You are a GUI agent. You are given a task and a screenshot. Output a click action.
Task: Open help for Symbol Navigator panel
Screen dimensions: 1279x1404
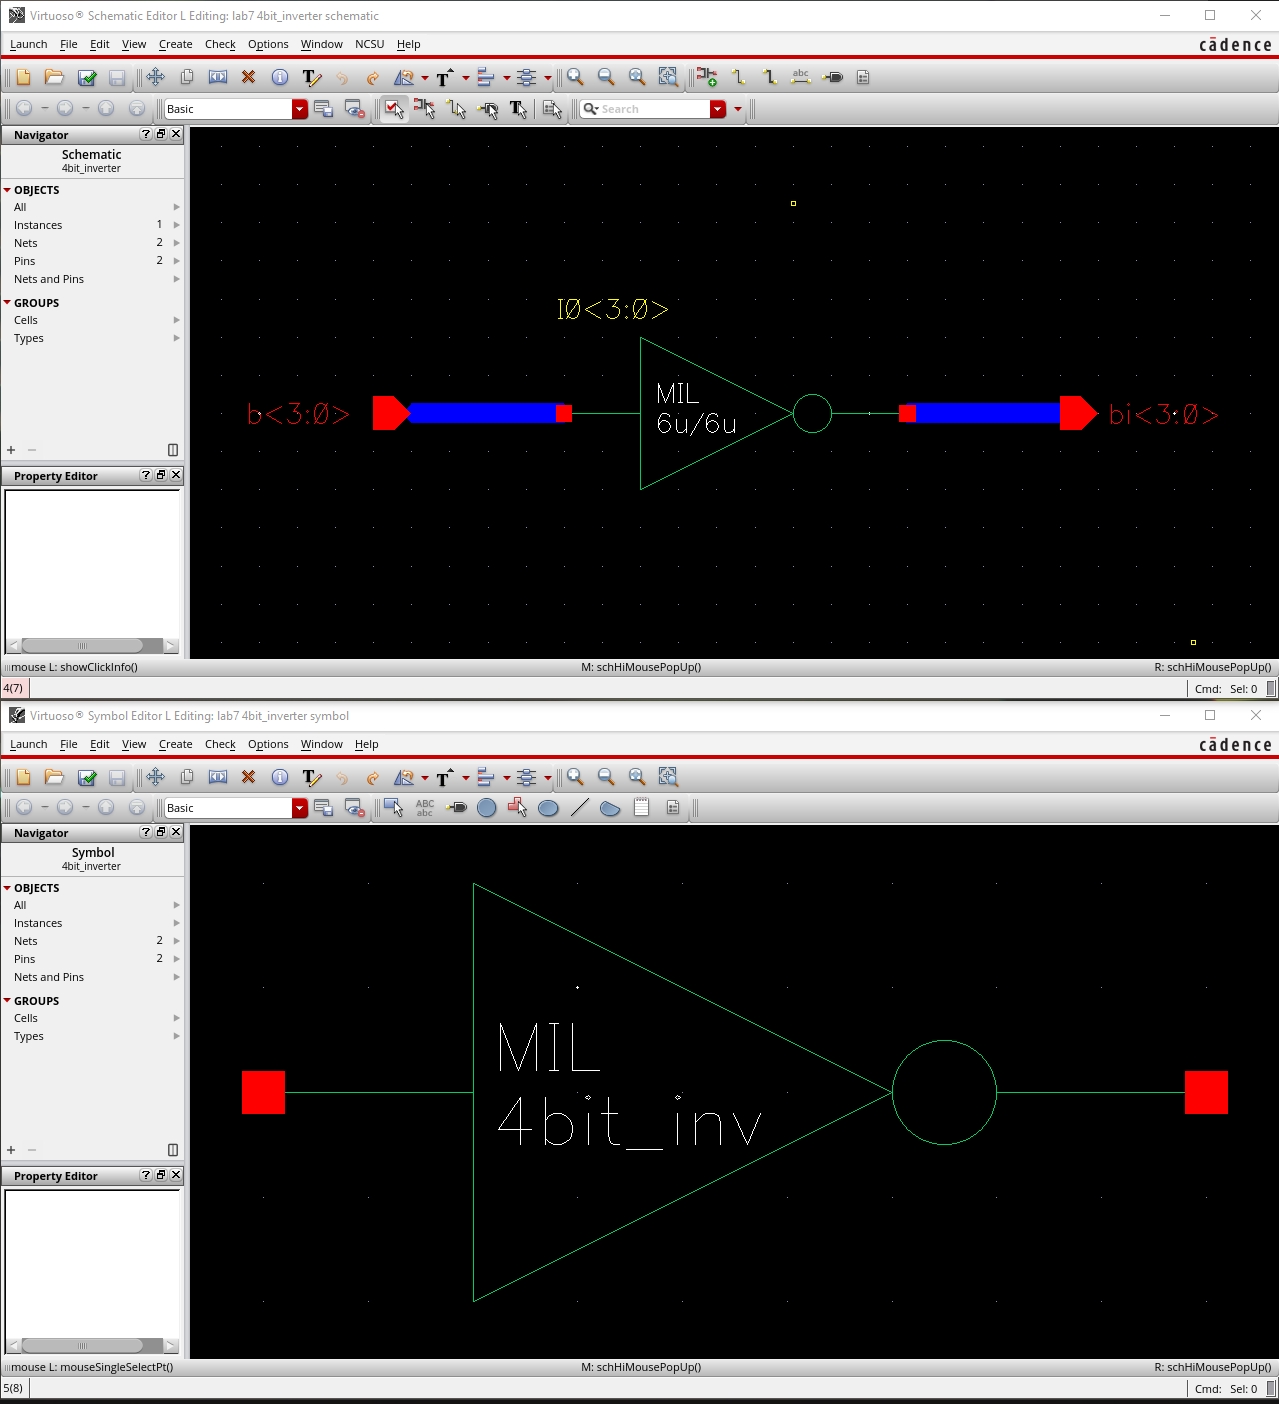click(146, 832)
